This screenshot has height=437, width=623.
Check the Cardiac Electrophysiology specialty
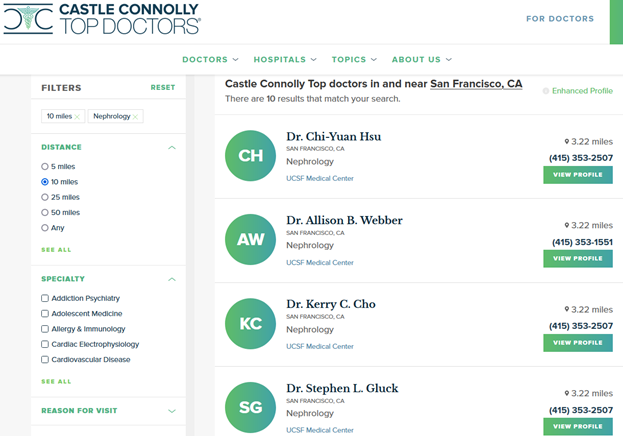pos(45,344)
